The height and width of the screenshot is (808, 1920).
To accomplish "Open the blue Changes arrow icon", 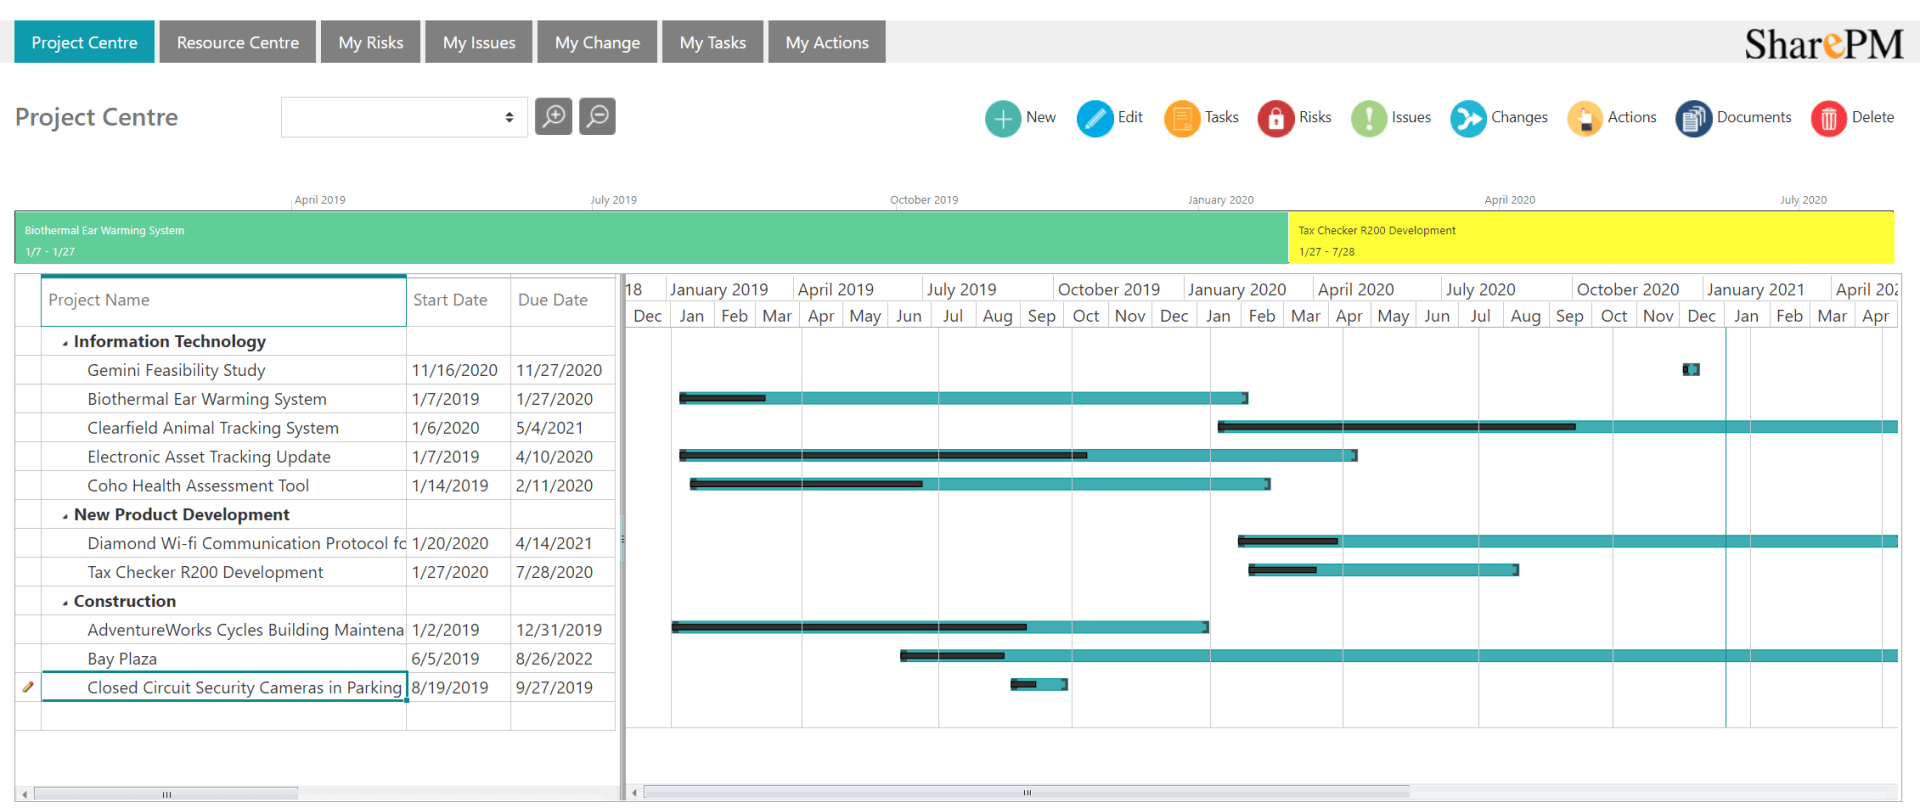I will pyautogui.click(x=1468, y=118).
